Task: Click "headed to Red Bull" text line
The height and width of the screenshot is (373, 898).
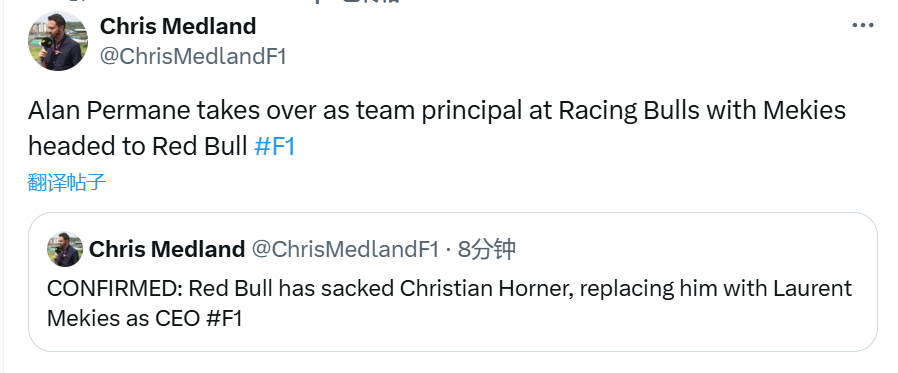Action: pyautogui.click(x=137, y=147)
